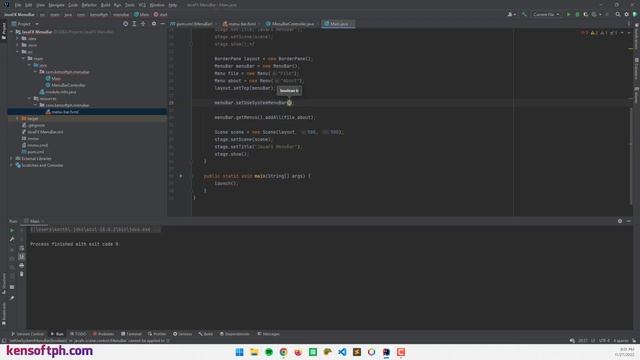Expand the .idea folder
This screenshot has height=360, width=640.
coord(17,38)
